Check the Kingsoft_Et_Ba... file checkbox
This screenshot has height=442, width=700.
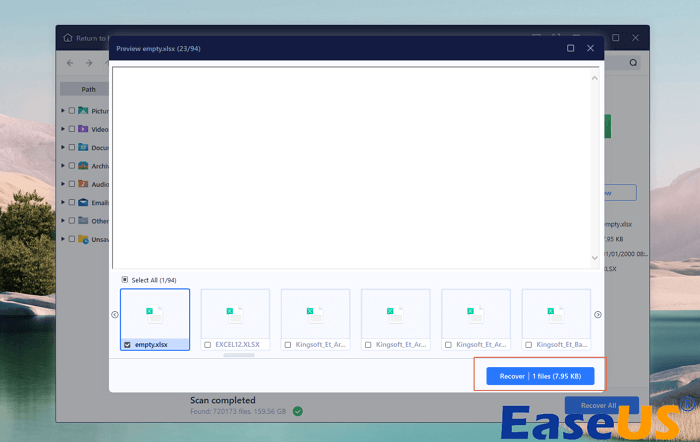tap(529, 345)
